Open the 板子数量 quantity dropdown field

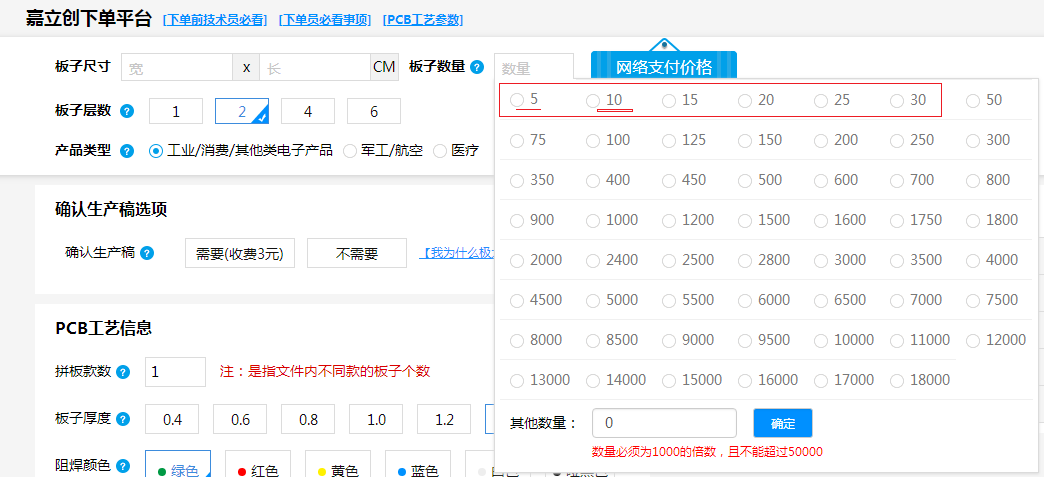click(534, 67)
